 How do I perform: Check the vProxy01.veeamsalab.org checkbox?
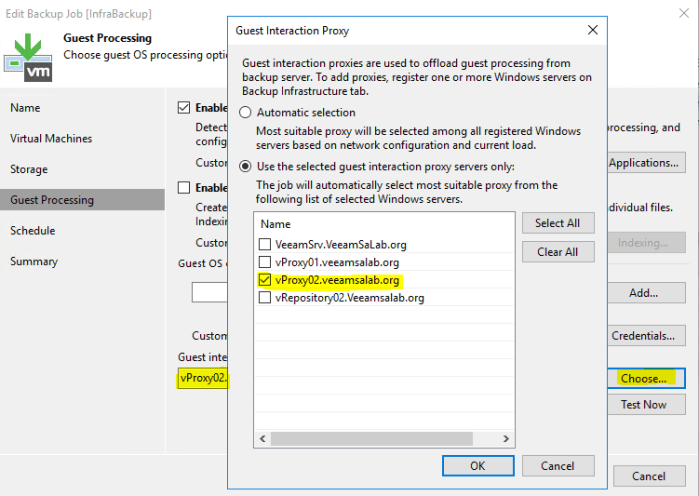(x=265, y=262)
